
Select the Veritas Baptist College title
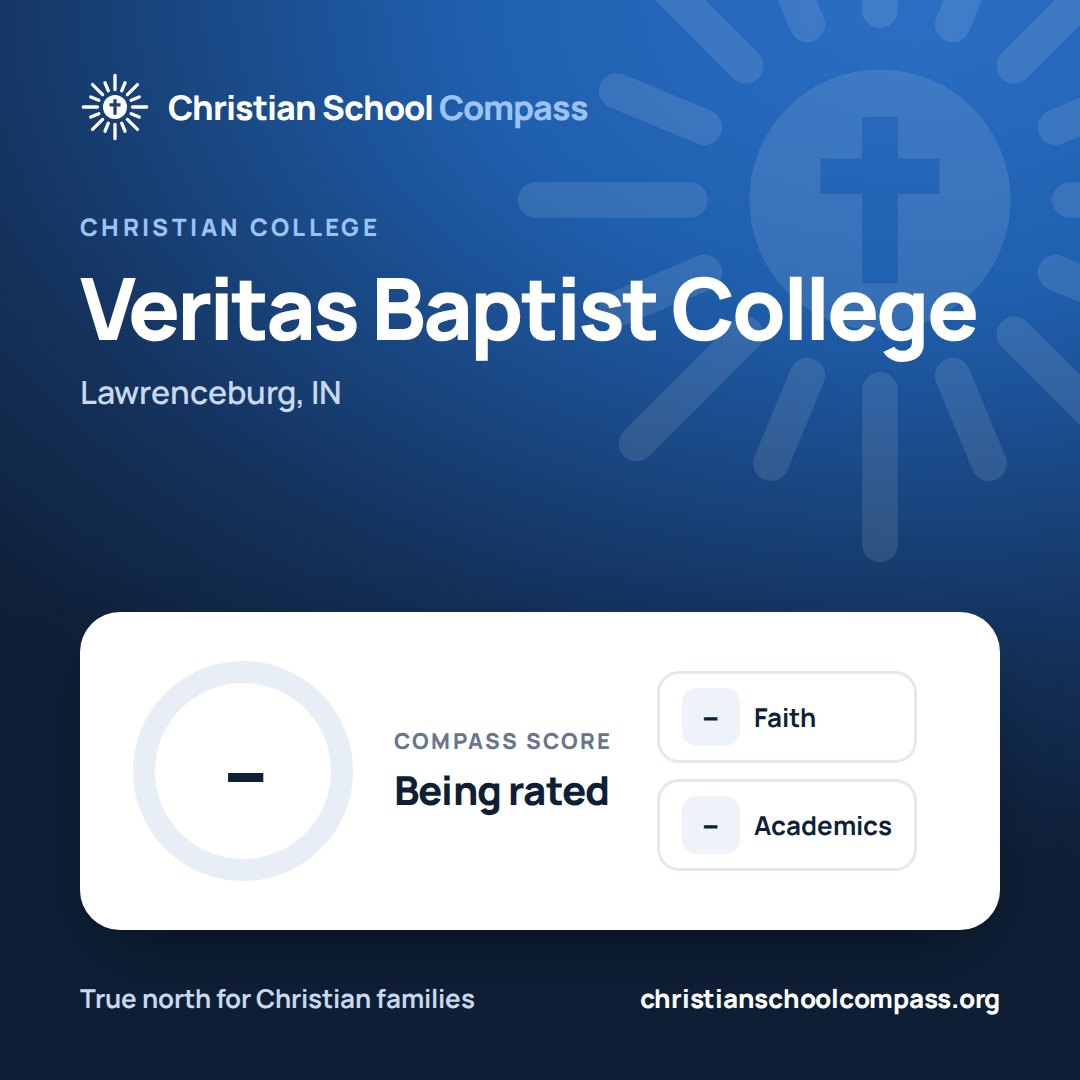pyautogui.click(x=528, y=311)
